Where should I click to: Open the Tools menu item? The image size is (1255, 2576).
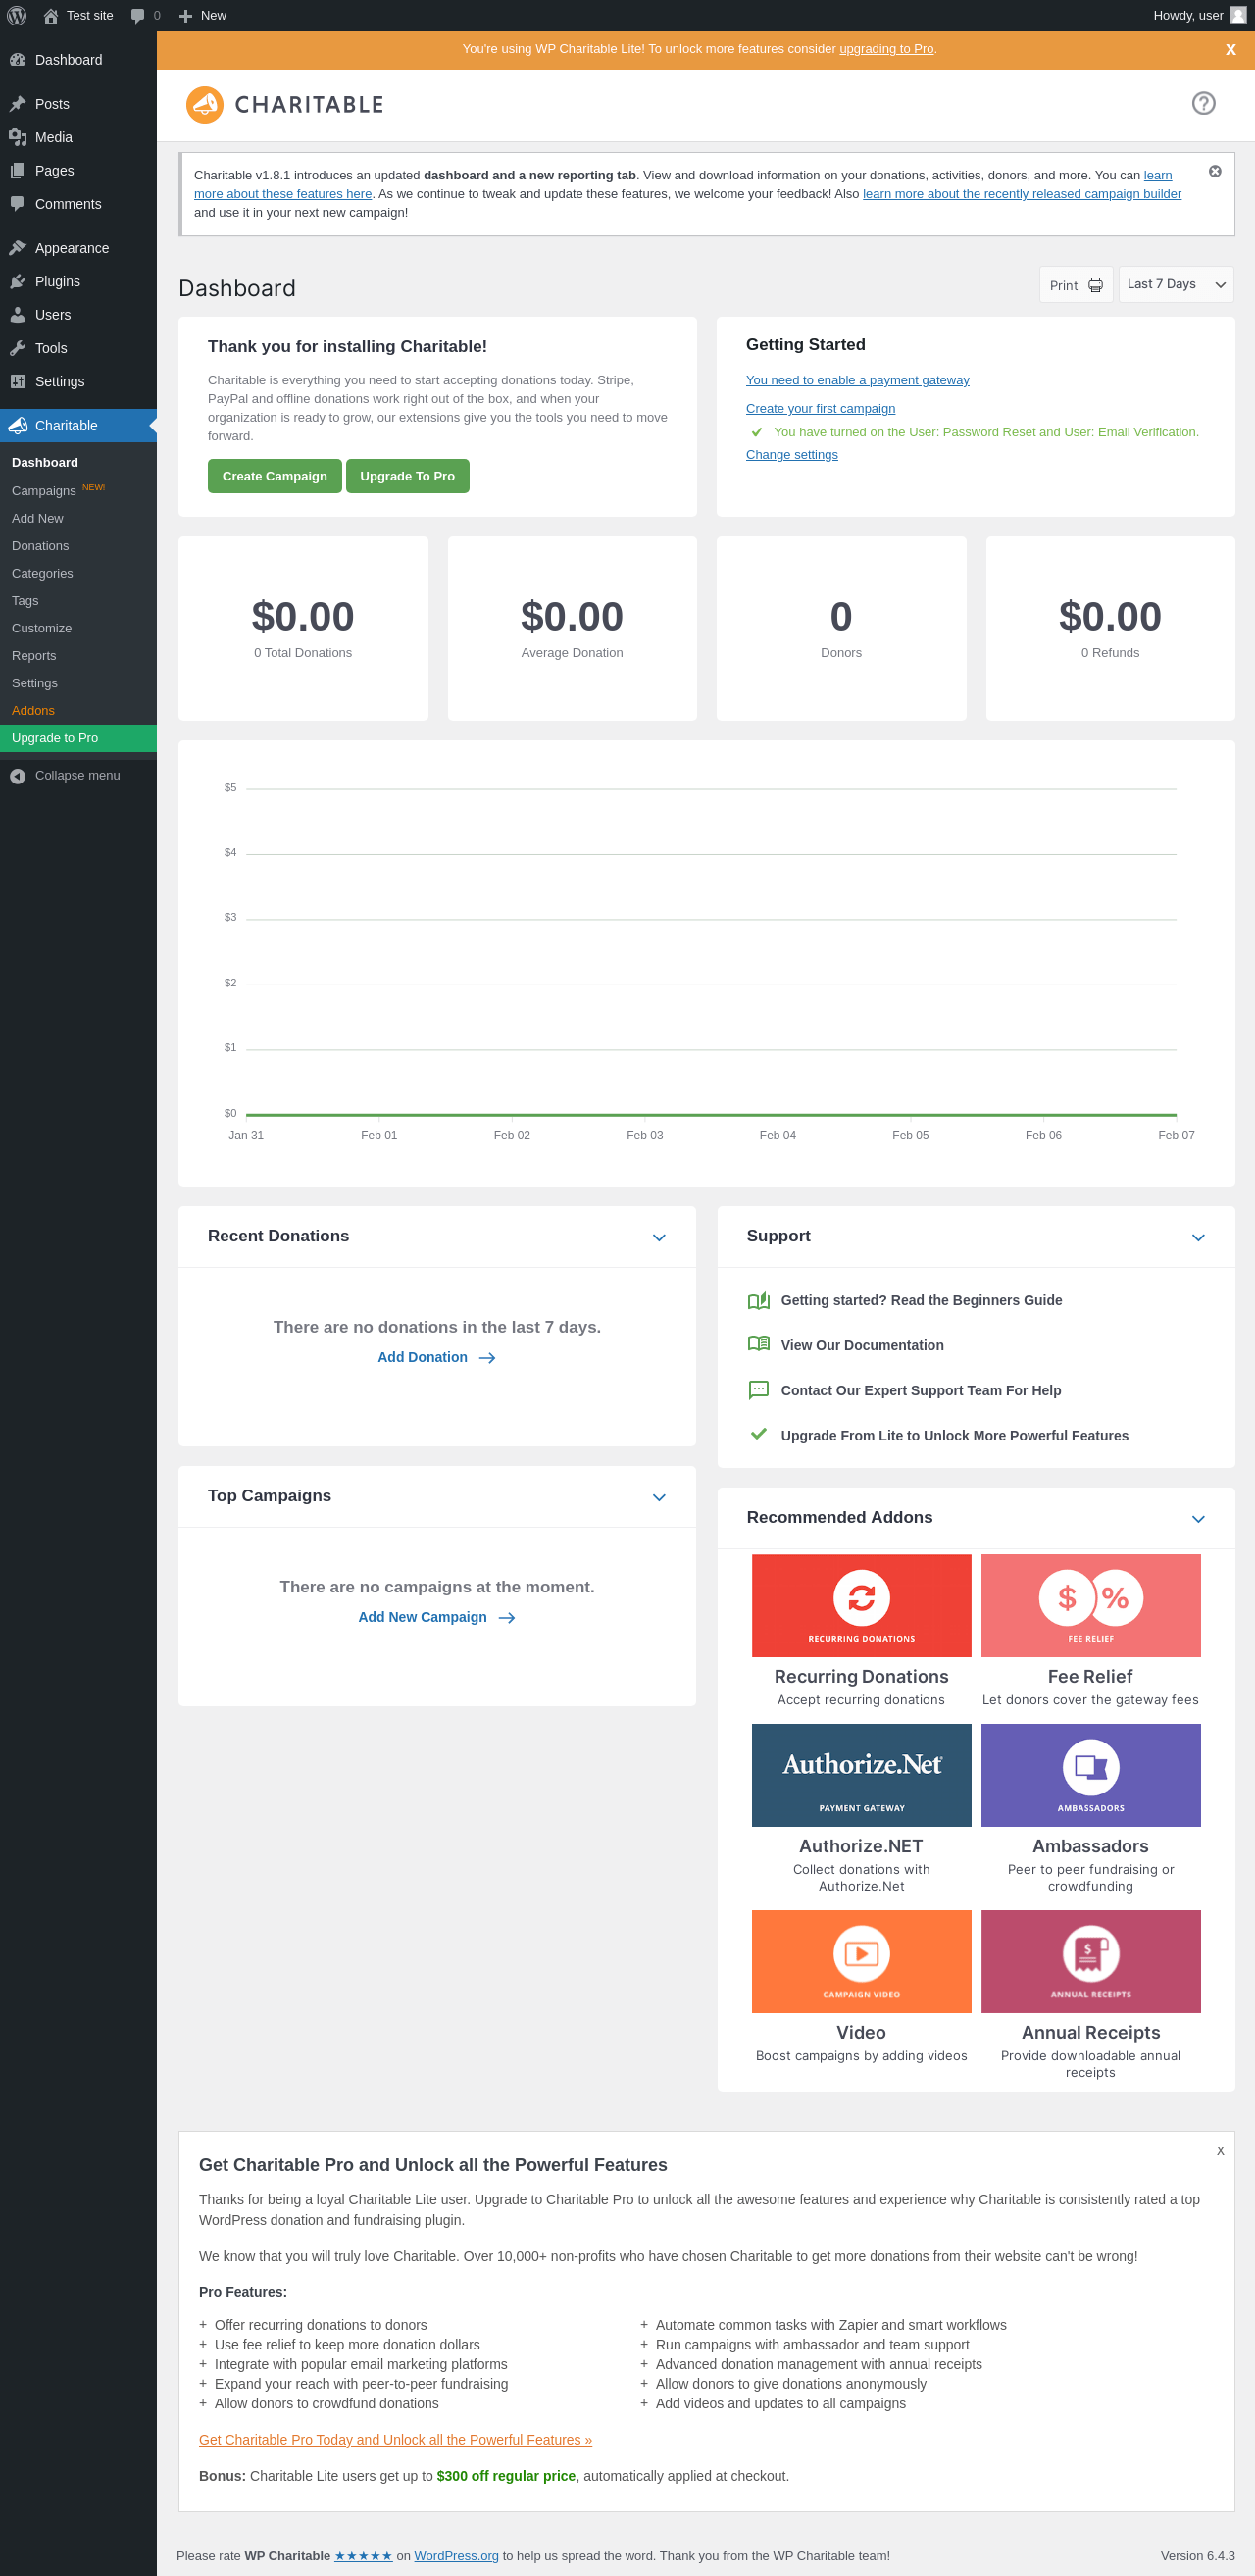(78, 348)
